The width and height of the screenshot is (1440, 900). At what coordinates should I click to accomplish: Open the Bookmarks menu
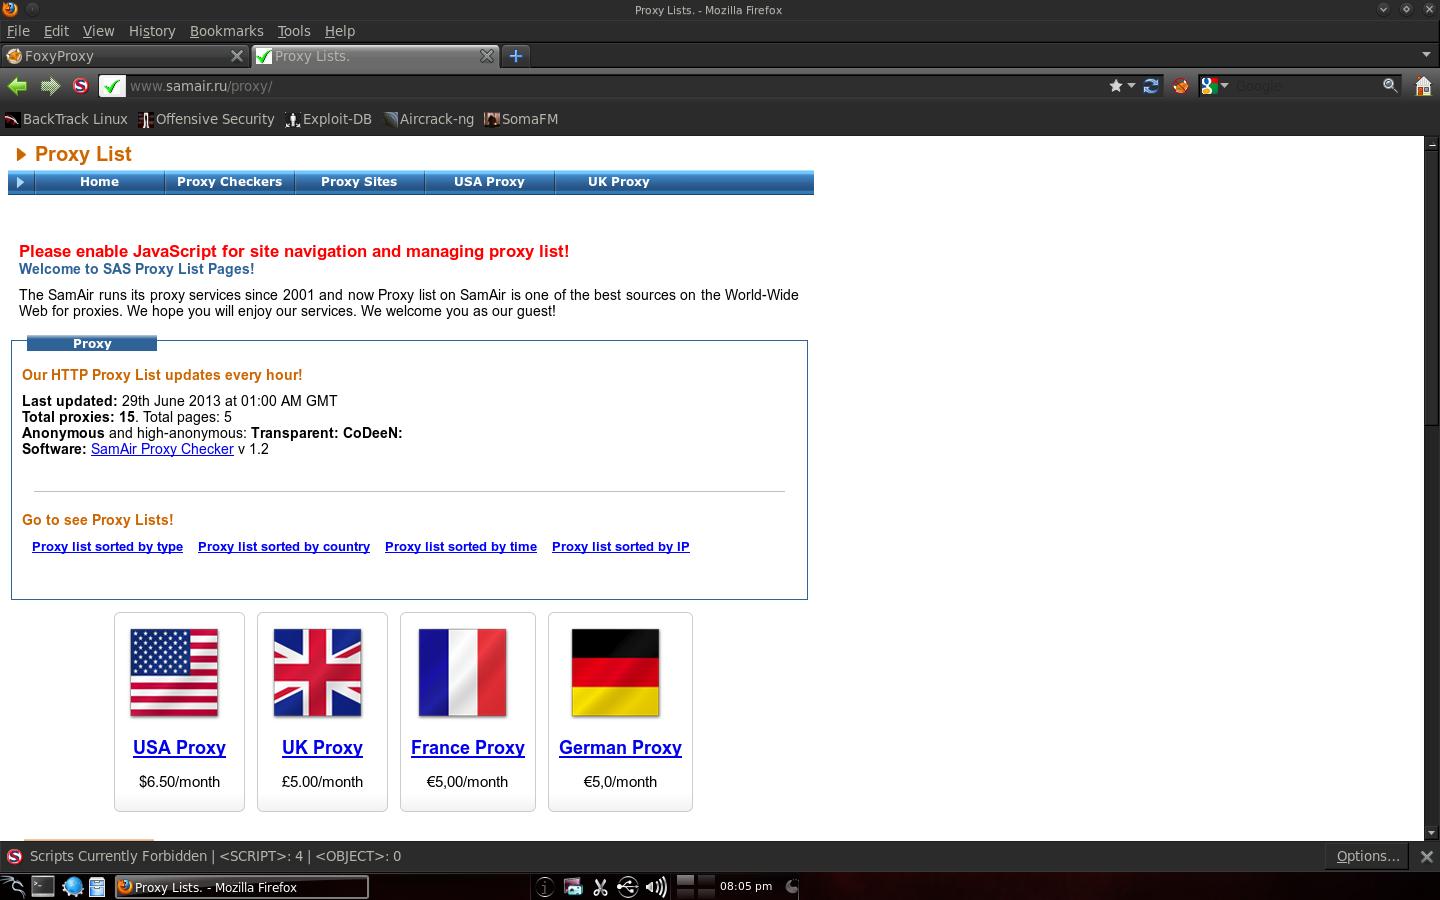pos(227,31)
